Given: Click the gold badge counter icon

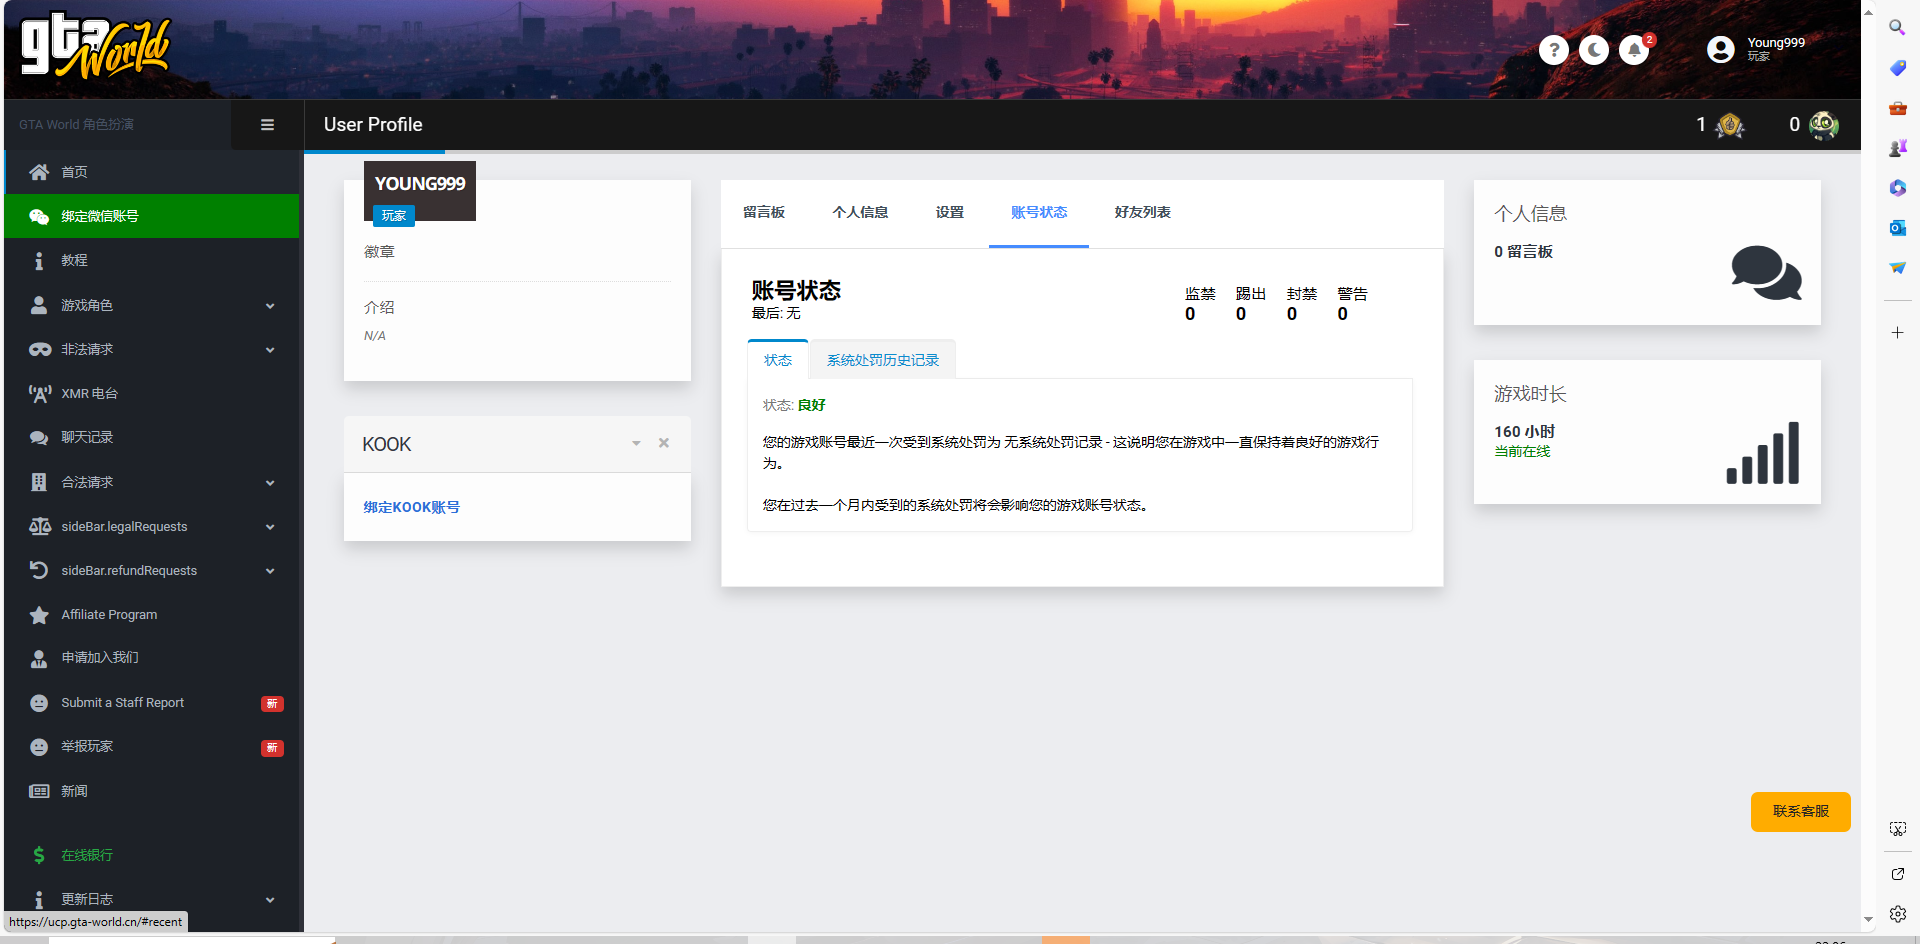Looking at the screenshot, I should (1729, 125).
